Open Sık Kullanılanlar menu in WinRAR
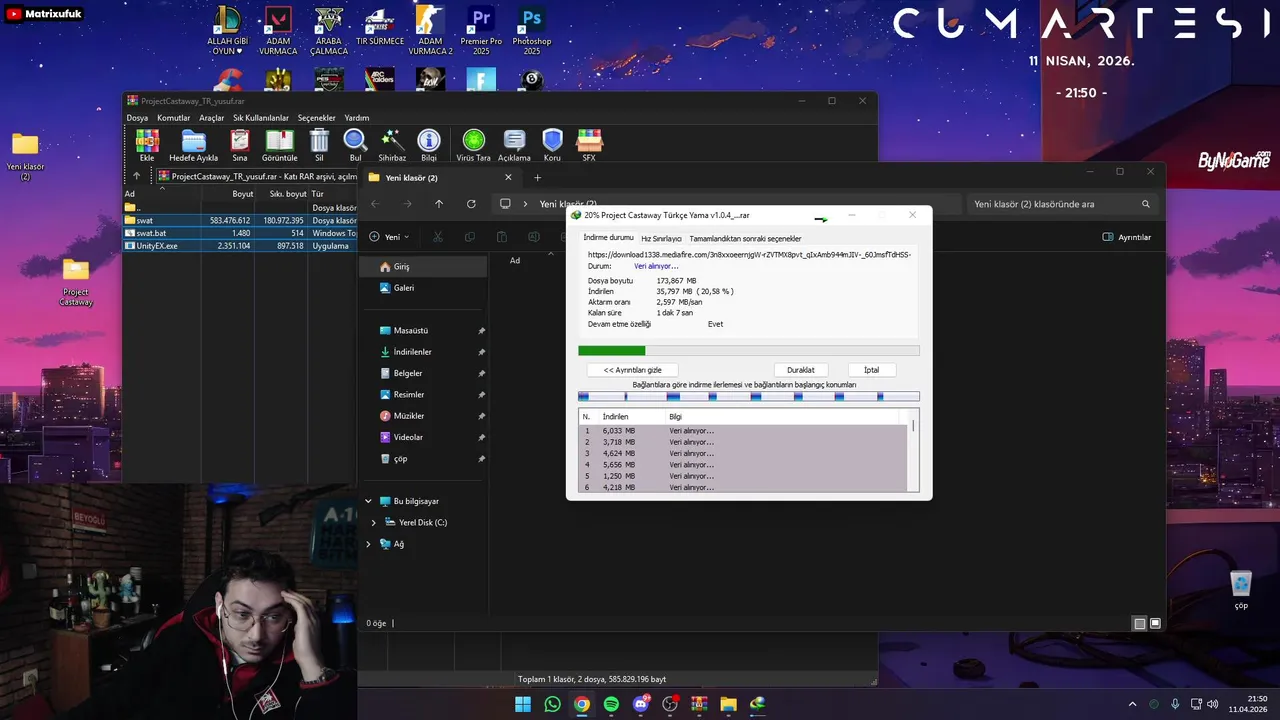The width and height of the screenshot is (1280, 720). (x=261, y=118)
